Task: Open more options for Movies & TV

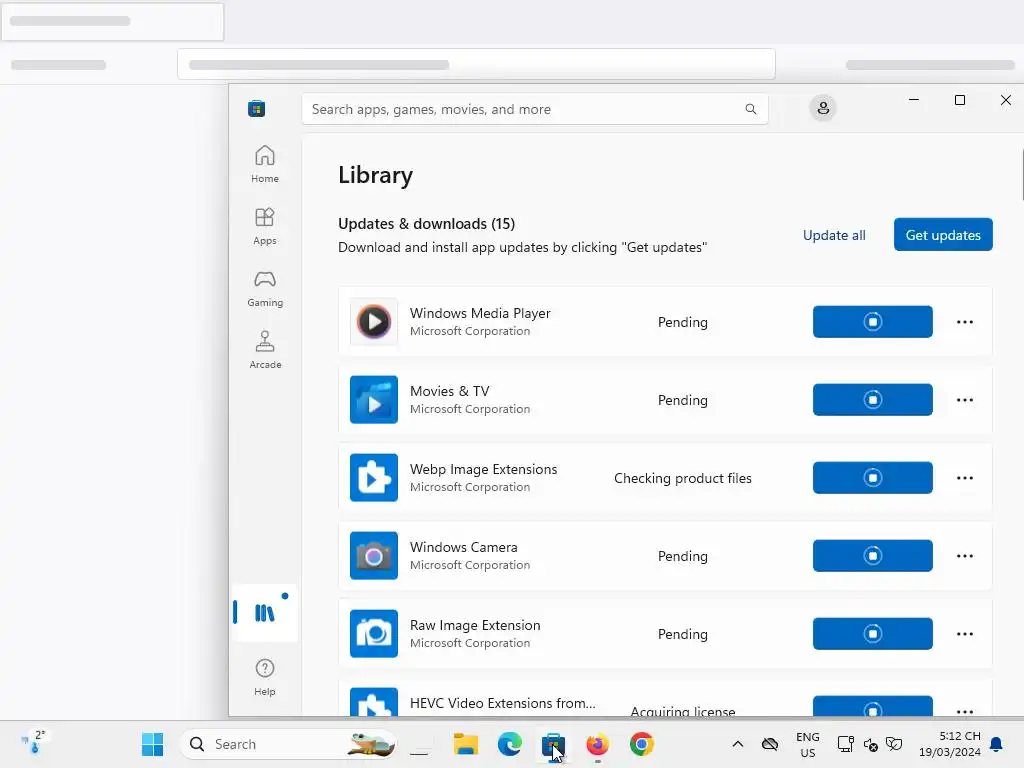Action: (965, 400)
